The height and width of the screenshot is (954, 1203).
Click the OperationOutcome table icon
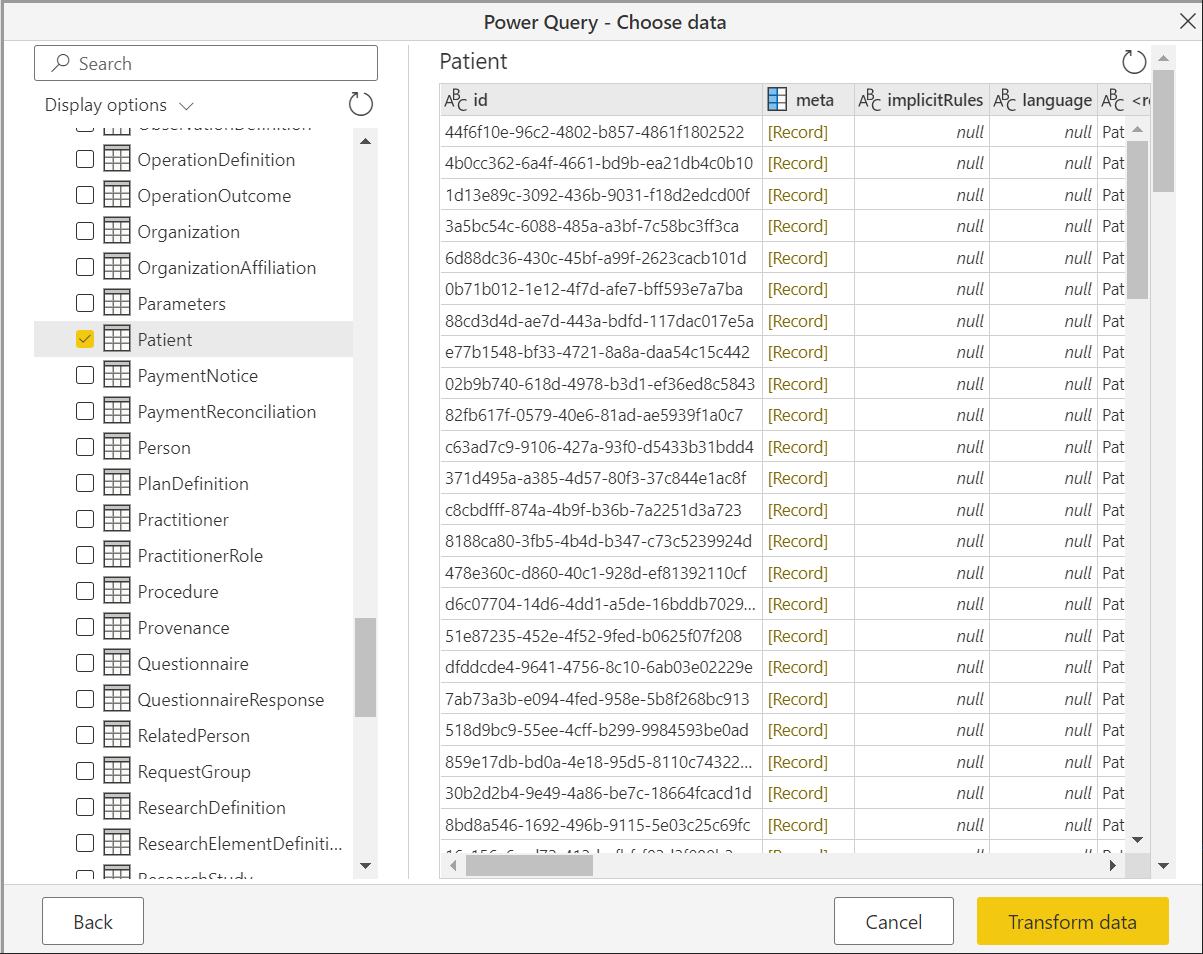pos(117,195)
